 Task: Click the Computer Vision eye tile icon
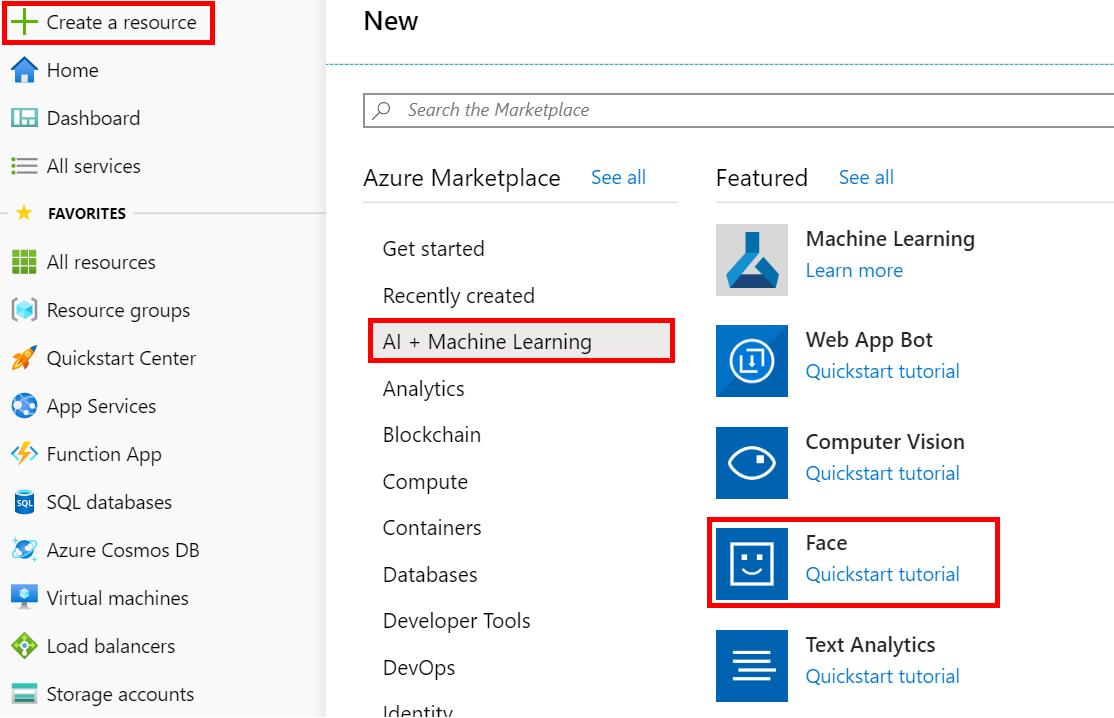[x=752, y=462]
